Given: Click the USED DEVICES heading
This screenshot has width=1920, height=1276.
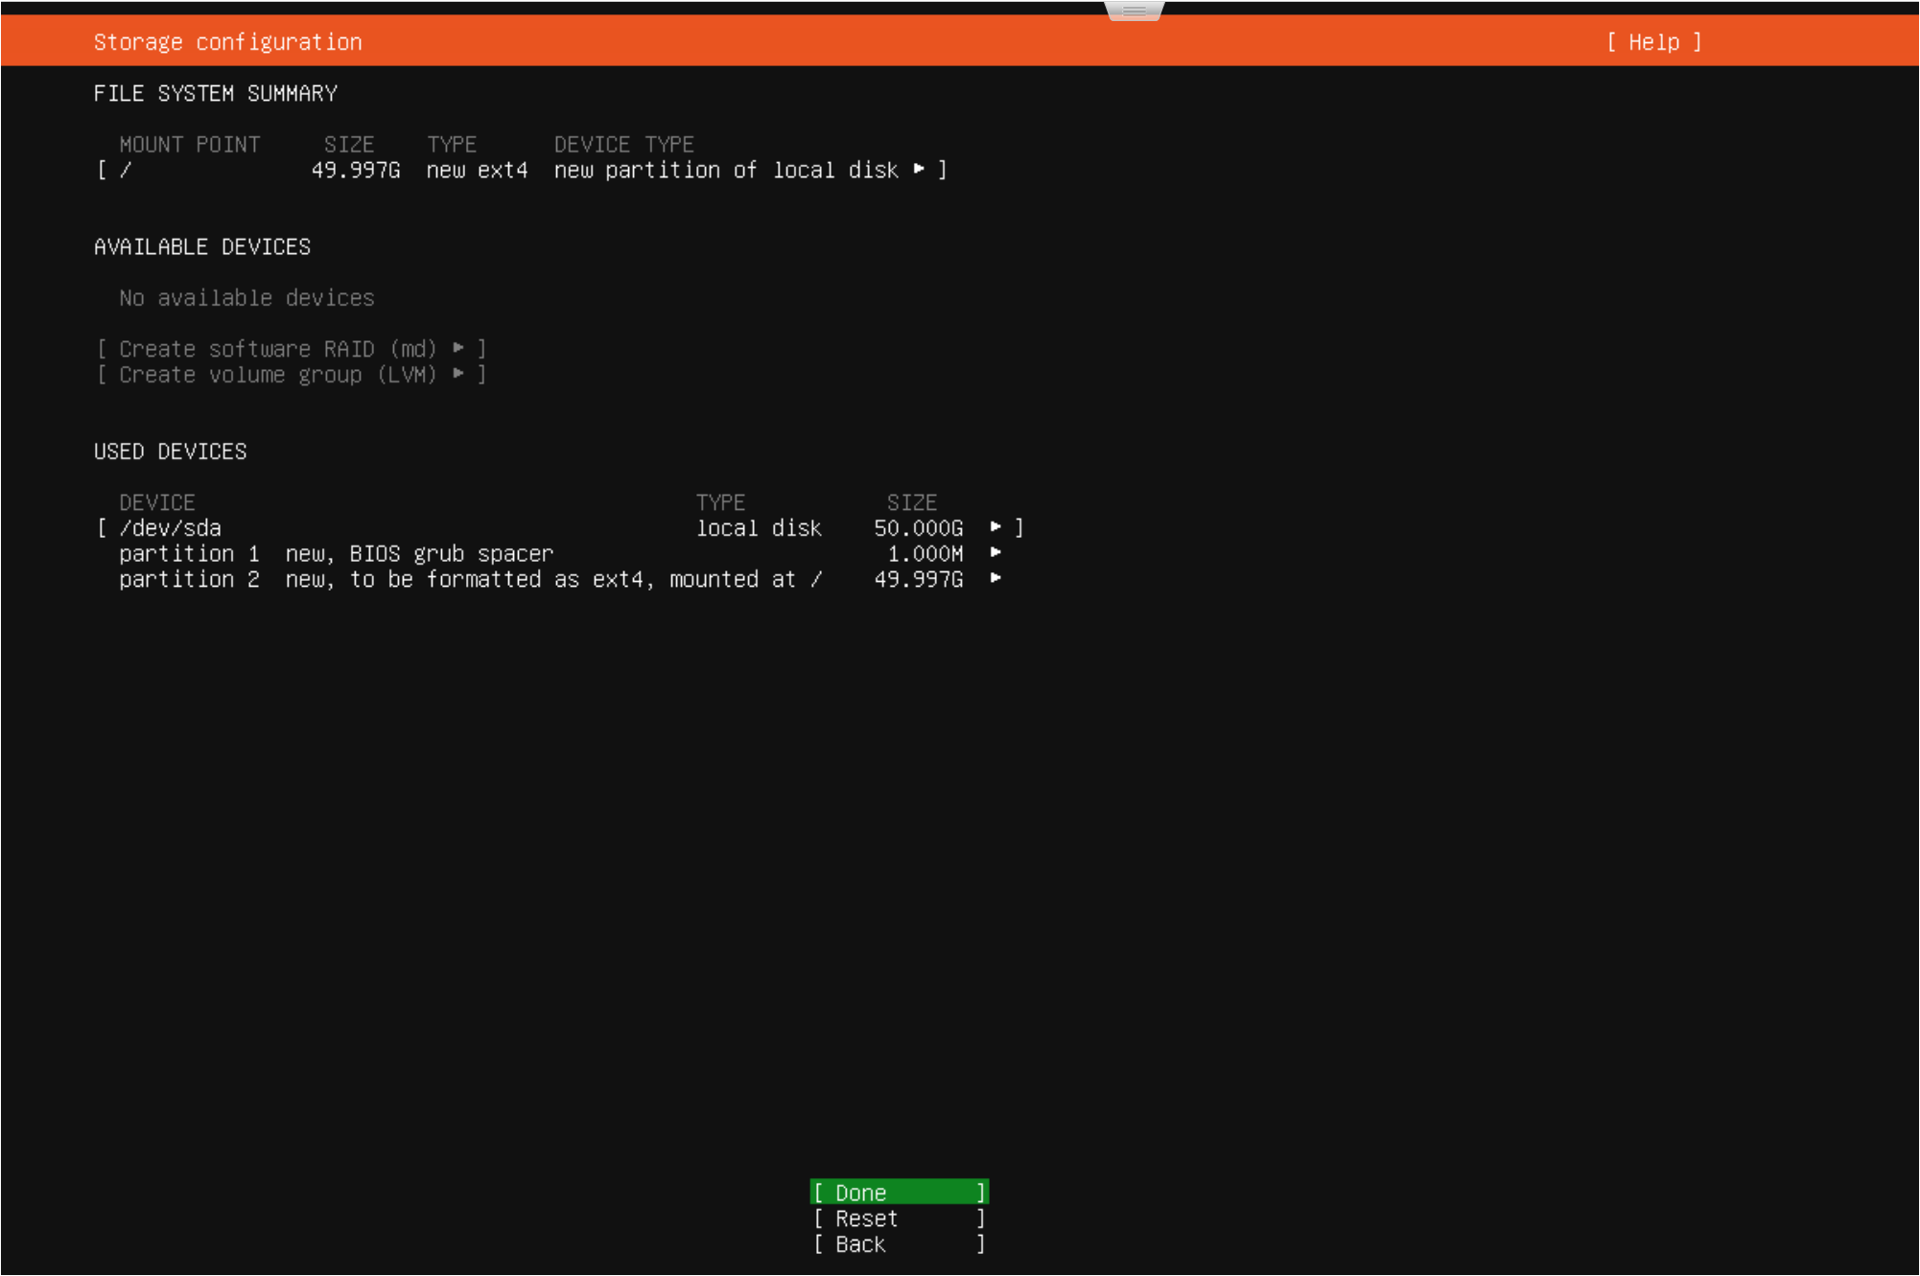Looking at the screenshot, I should tap(170, 451).
